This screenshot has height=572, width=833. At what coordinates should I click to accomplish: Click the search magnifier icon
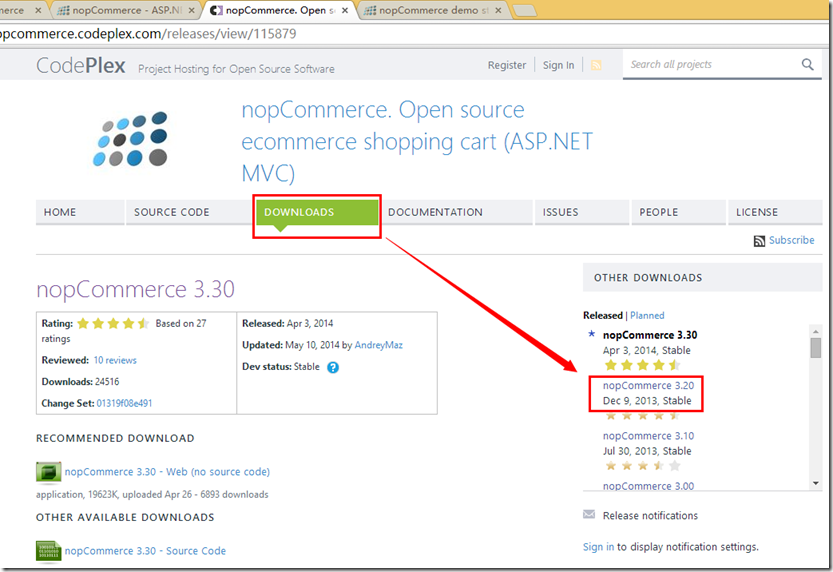[807, 65]
